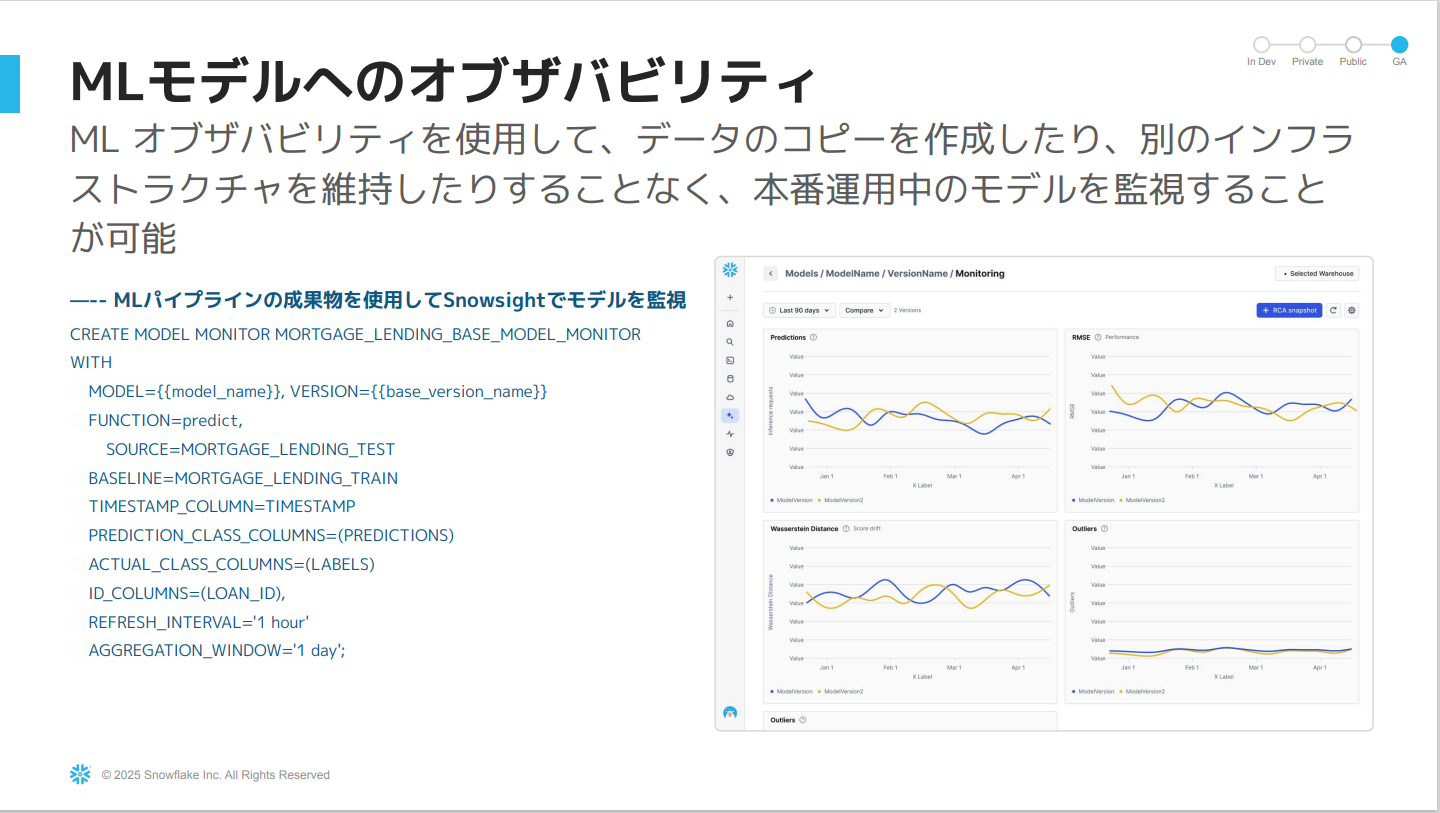1440x813 pixels.
Task: Click the ModelName breadcrumb link
Action: 853,273
